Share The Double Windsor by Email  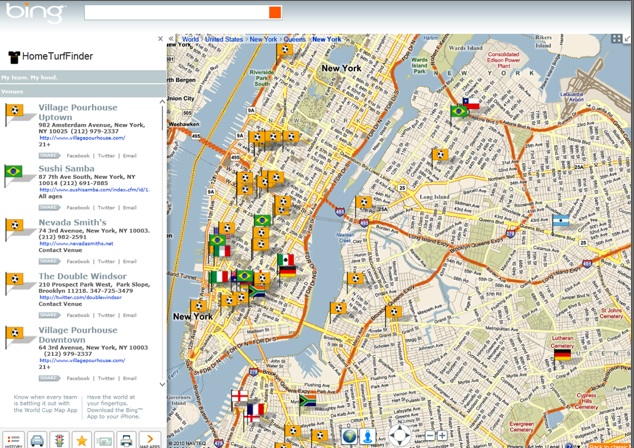tap(130, 315)
